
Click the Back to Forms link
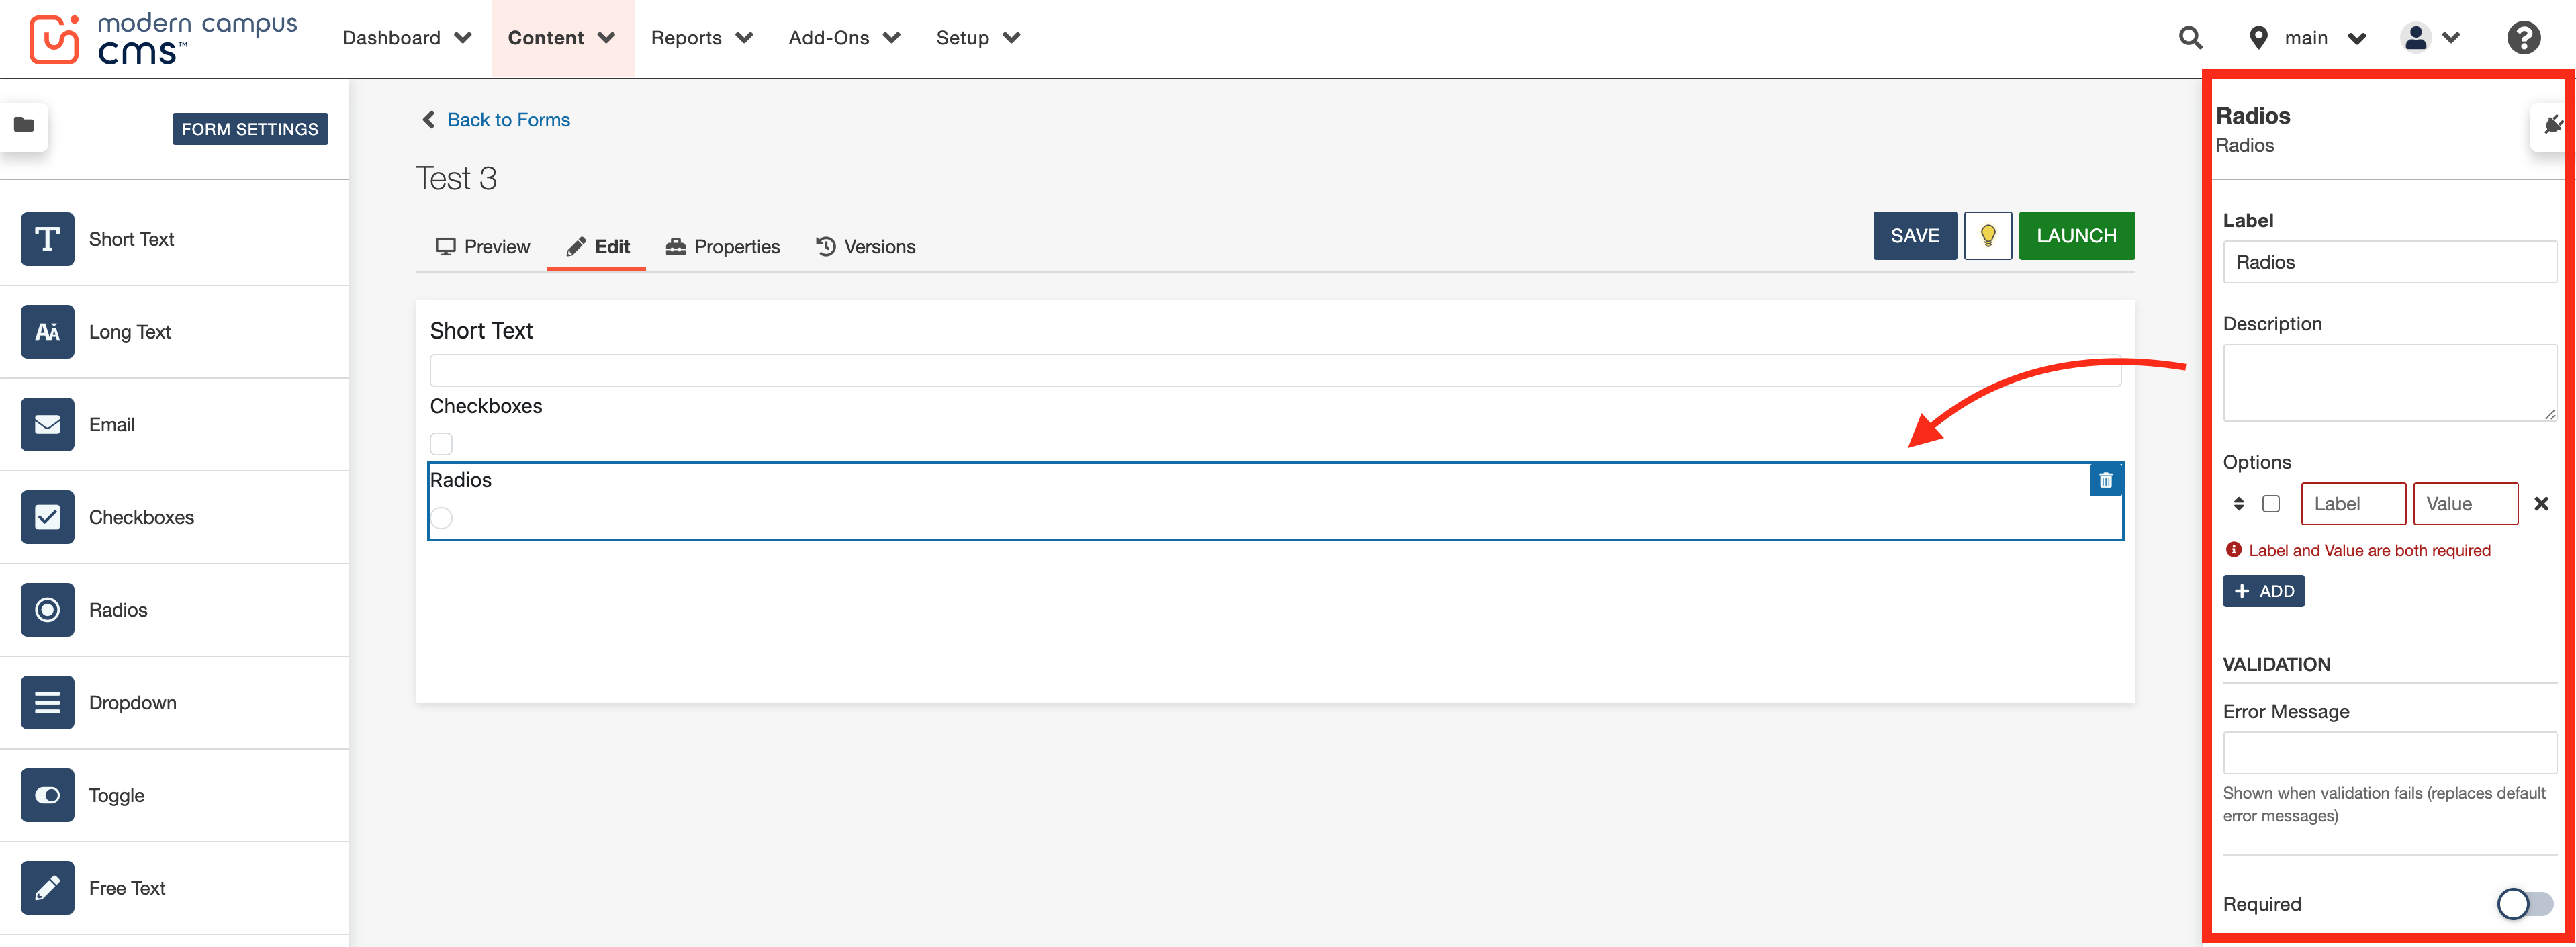pyautogui.click(x=508, y=119)
